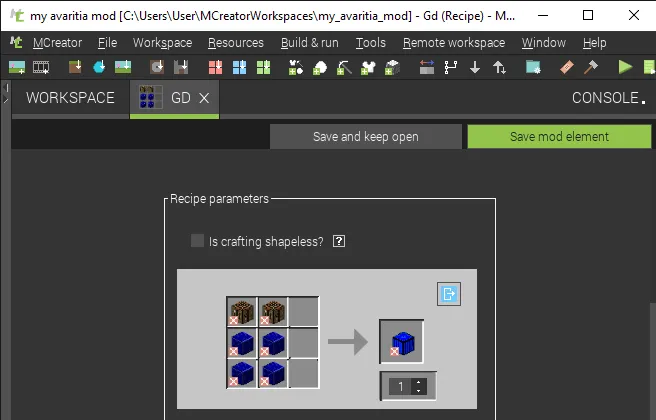Click the armor chestplate pack maker icon
Image resolution: width=656 pixels, height=420 pixels.
click(x=368, y=67)
